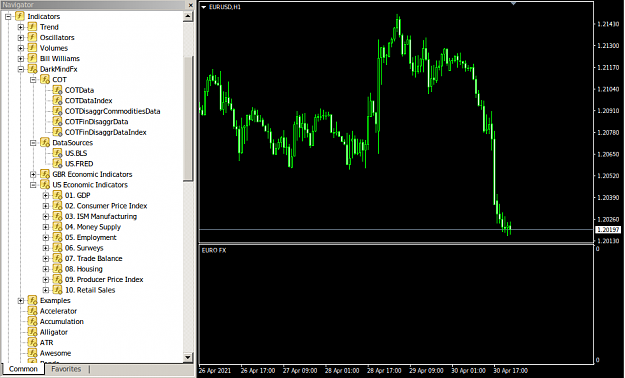Click the Trend folder icon
Image resolution: width=625 pixels, height=378 pixels.
(32, 27)
